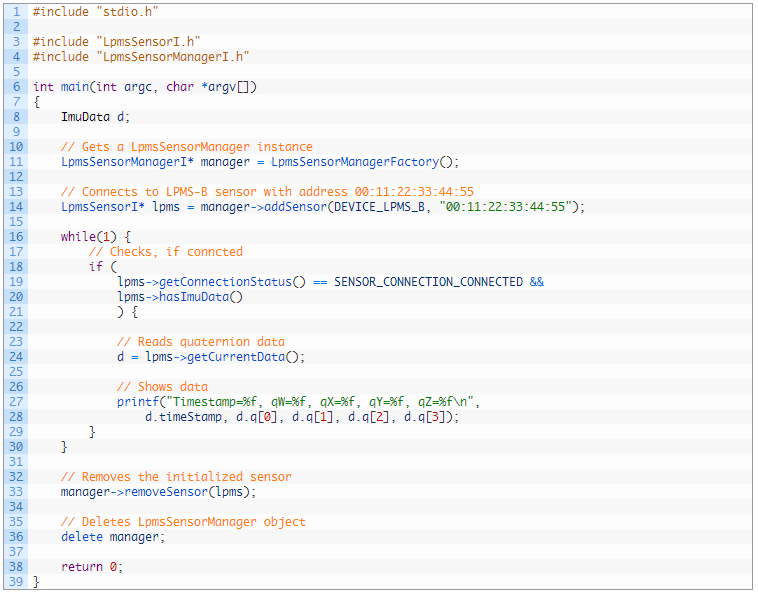
Task: Click line number 39 in the gutter
Action: (15, 582)
